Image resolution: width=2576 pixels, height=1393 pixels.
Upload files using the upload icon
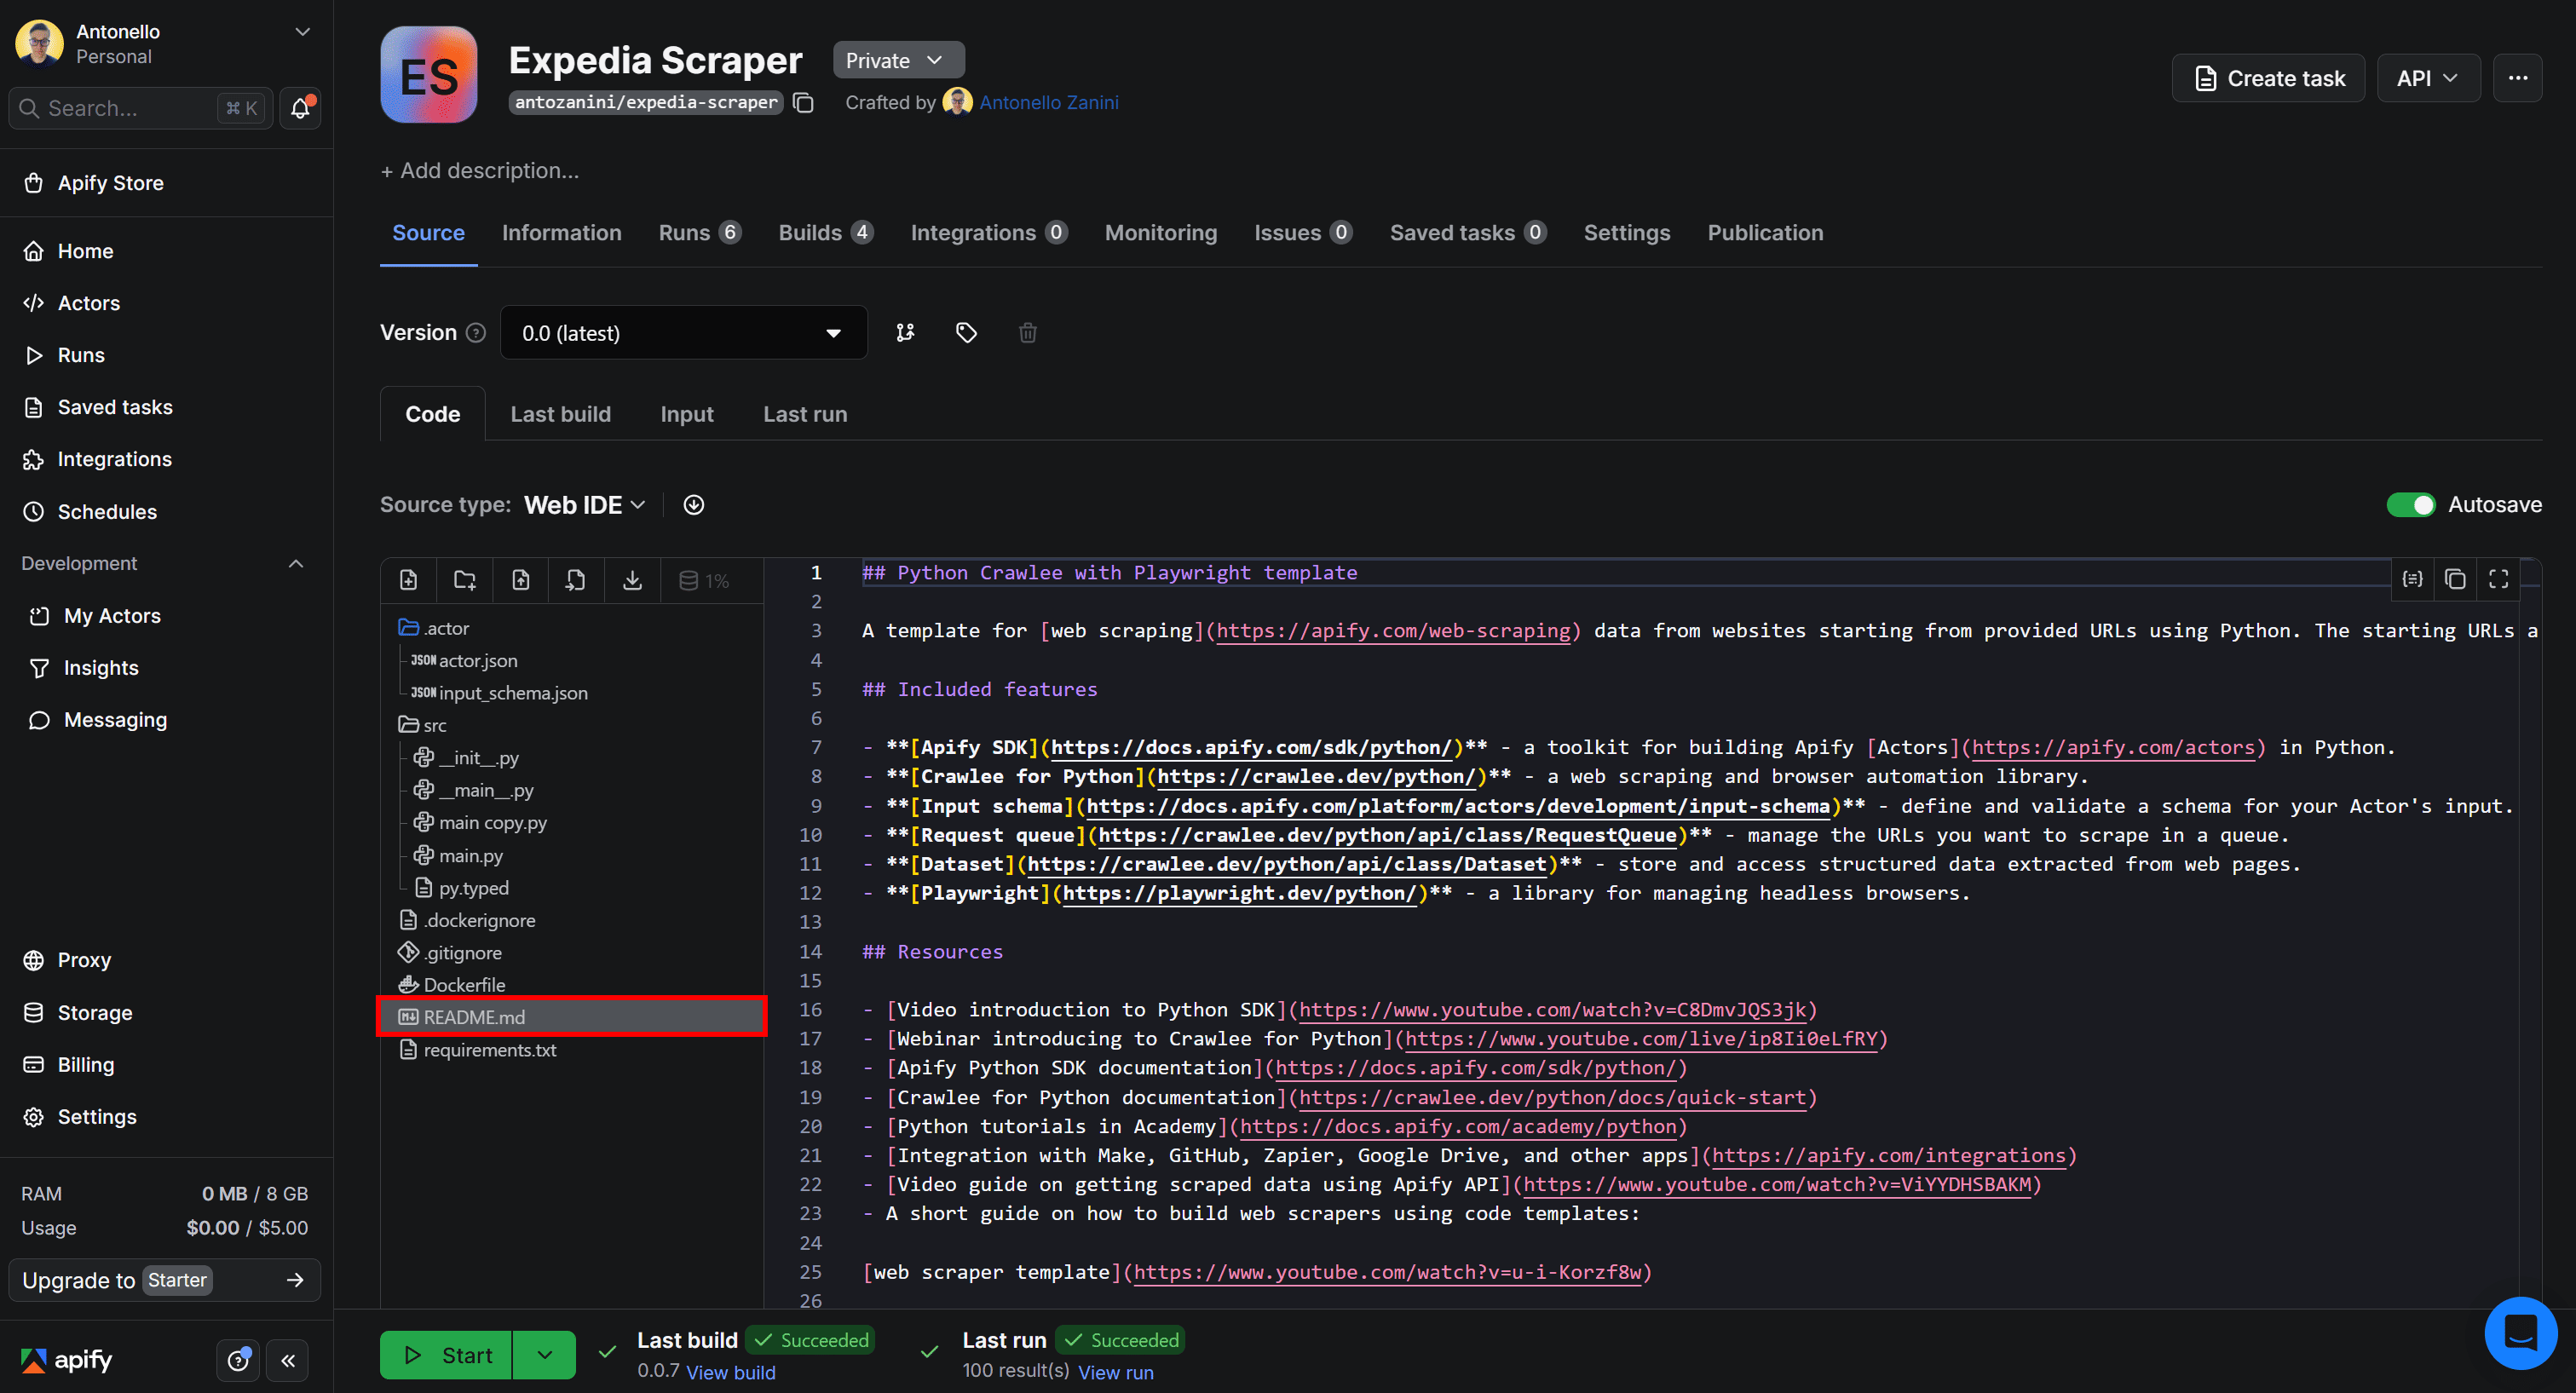click(x=521, y=579)
